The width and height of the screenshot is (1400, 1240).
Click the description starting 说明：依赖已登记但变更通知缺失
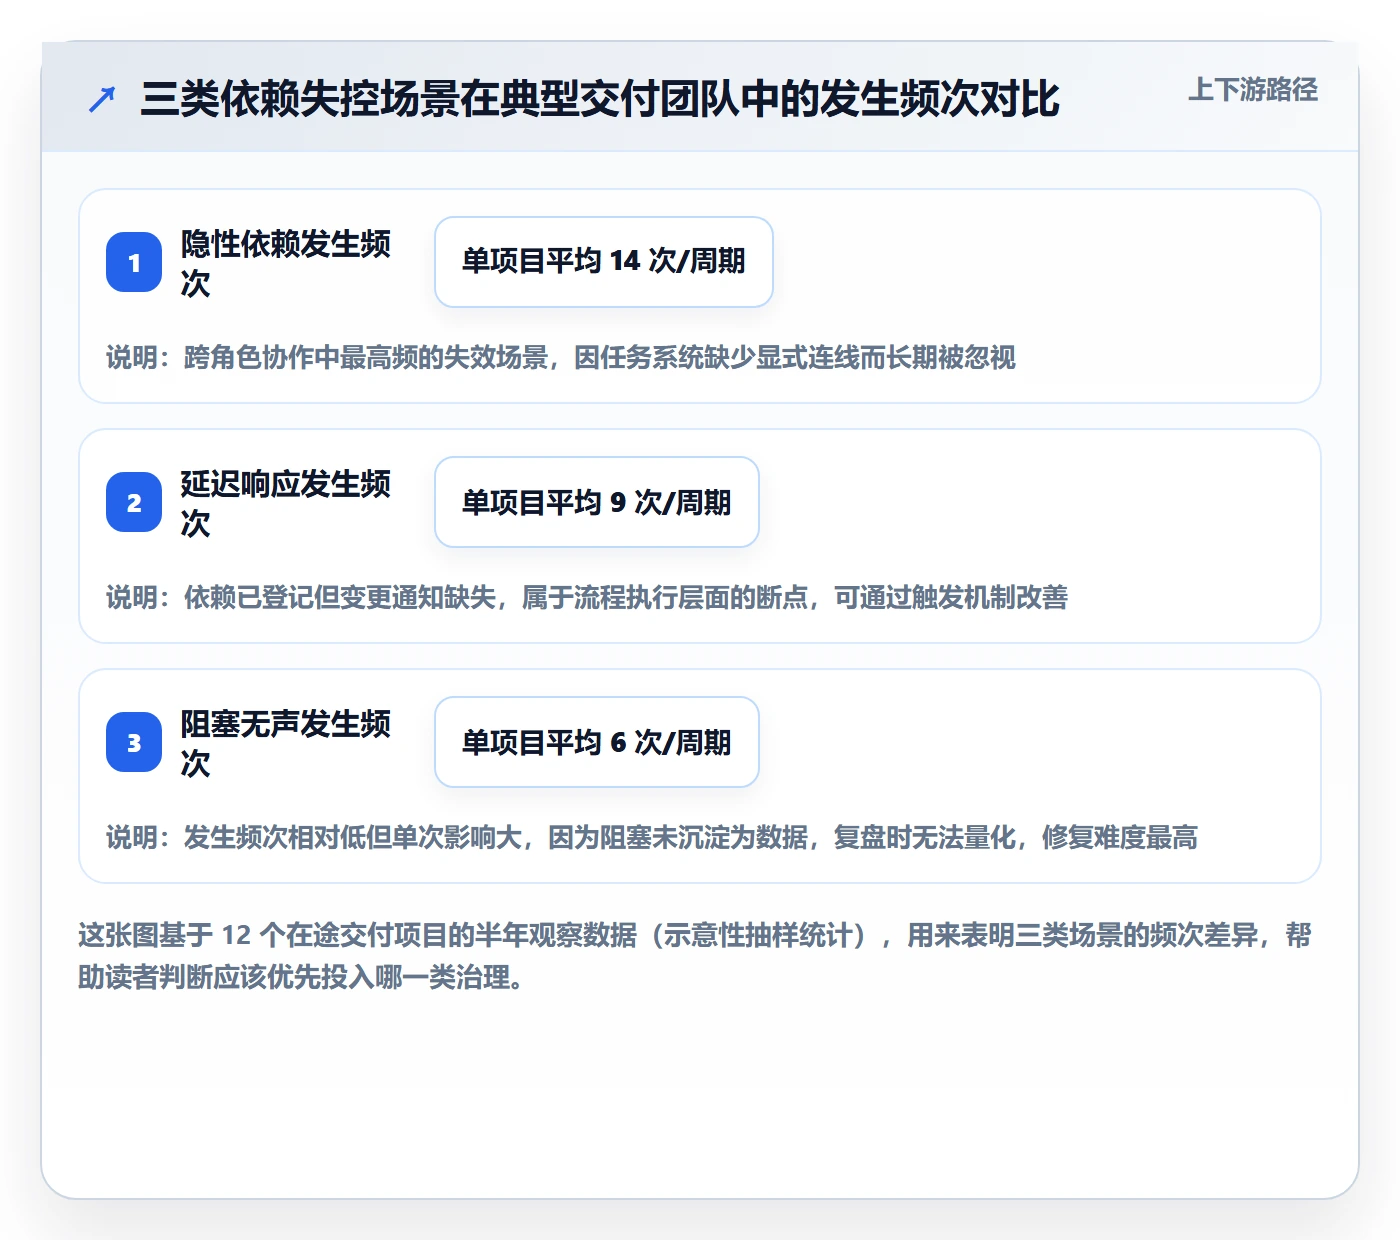coord(587,597)
